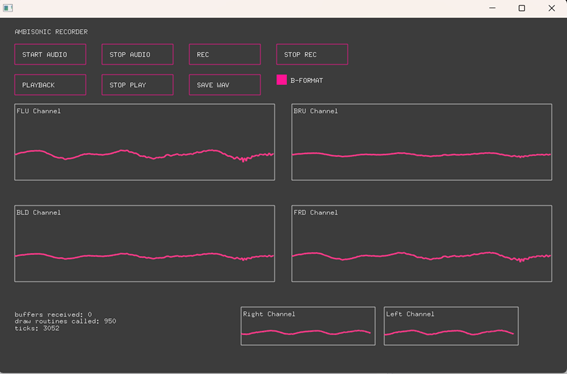
Task: Maximize the recorder window
Action: coord(522,8)
